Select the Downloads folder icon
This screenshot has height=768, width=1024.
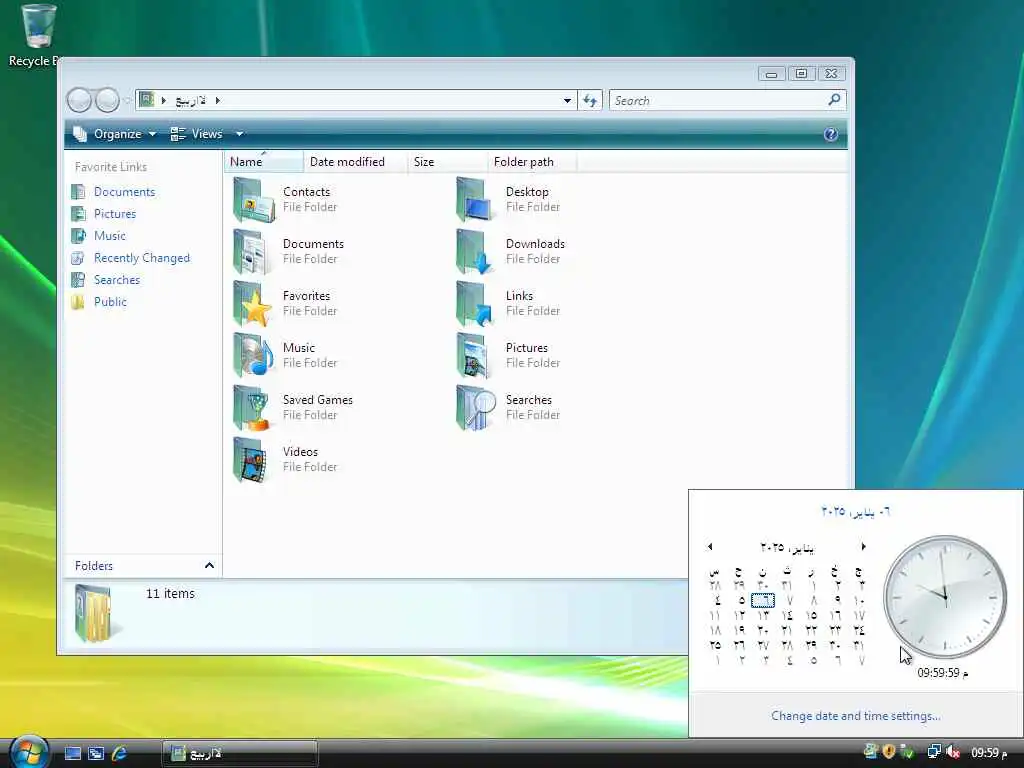pyautogui.click(x=476, y=251)
